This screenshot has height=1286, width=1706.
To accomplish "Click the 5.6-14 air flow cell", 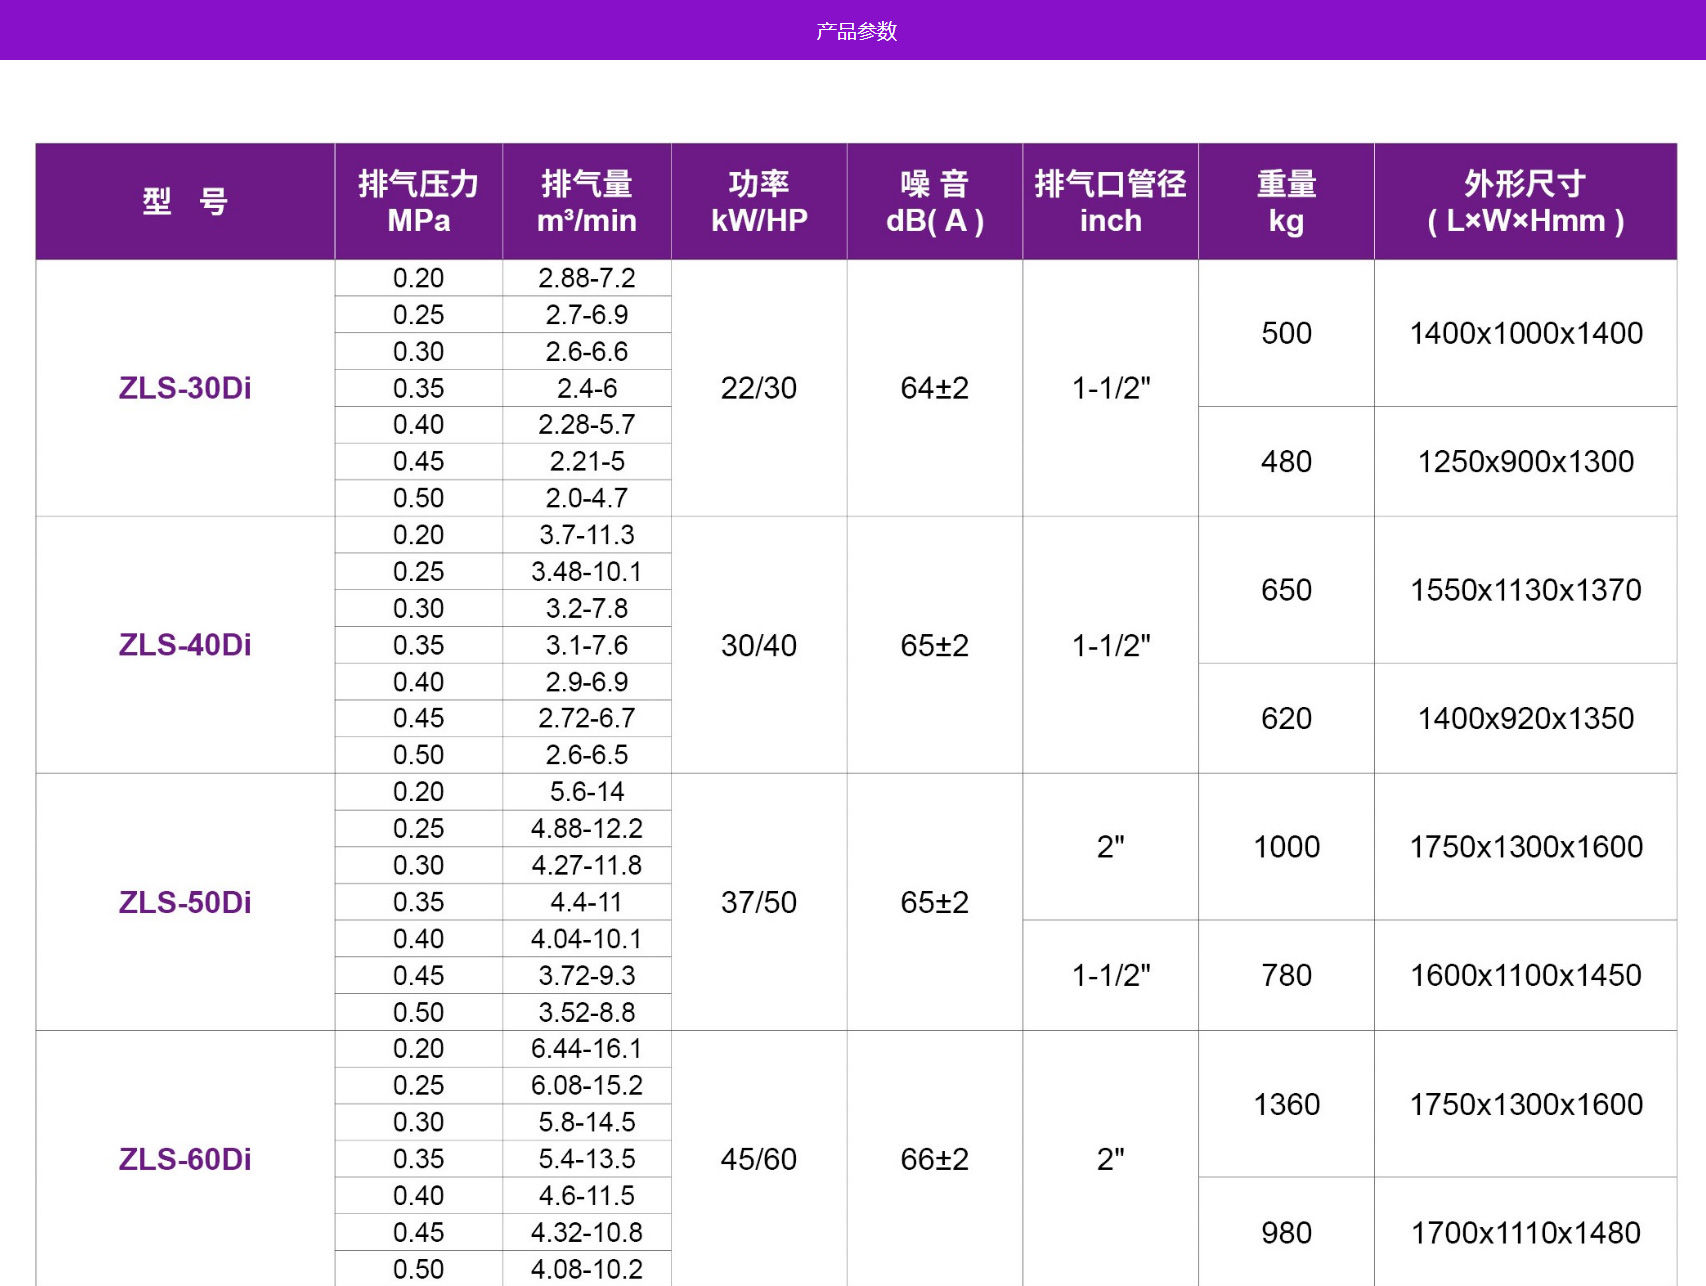I will pos(587,792).
